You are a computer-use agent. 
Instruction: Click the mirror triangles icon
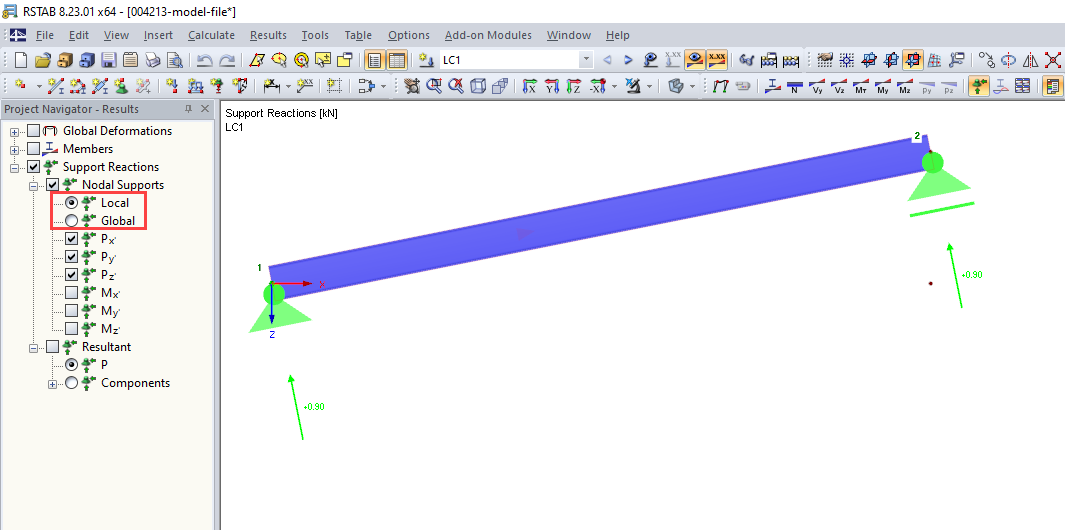(1030, 60)
